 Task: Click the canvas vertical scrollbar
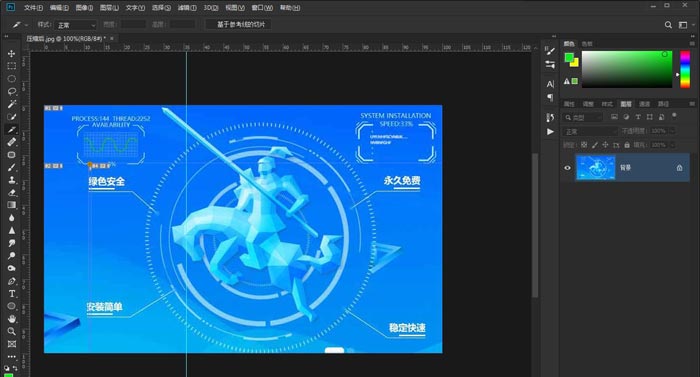click(535, 226)
